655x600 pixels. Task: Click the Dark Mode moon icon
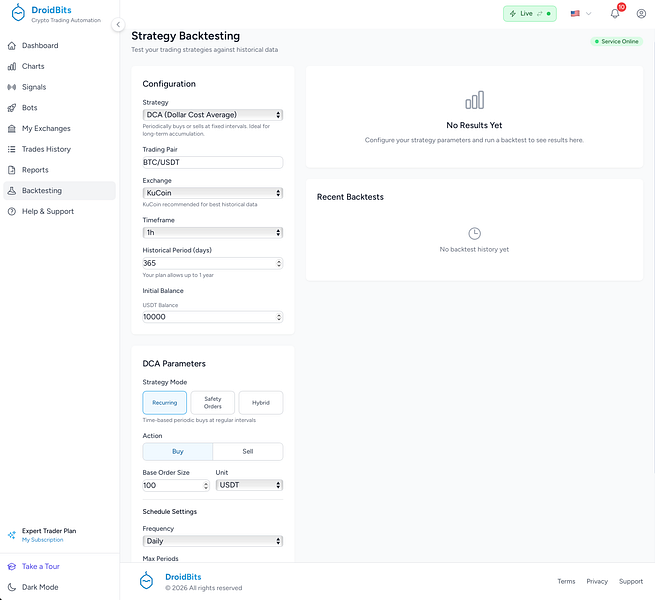point(12,587)
